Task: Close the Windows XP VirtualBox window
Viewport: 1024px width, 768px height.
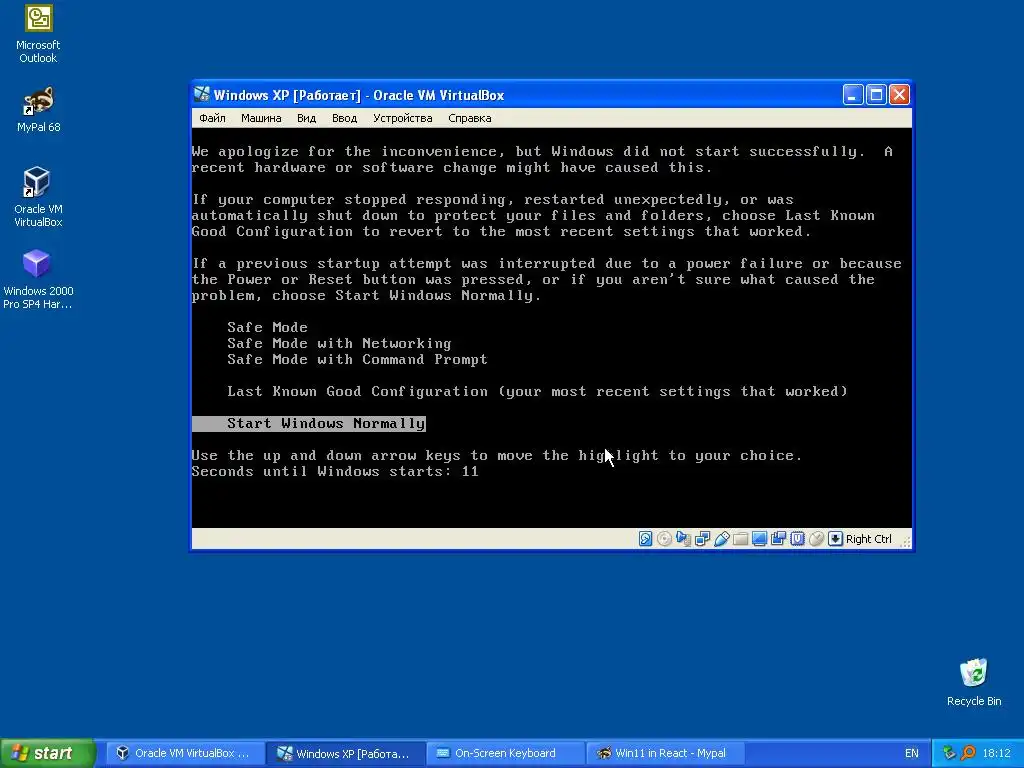Action: tap(899, 95)
